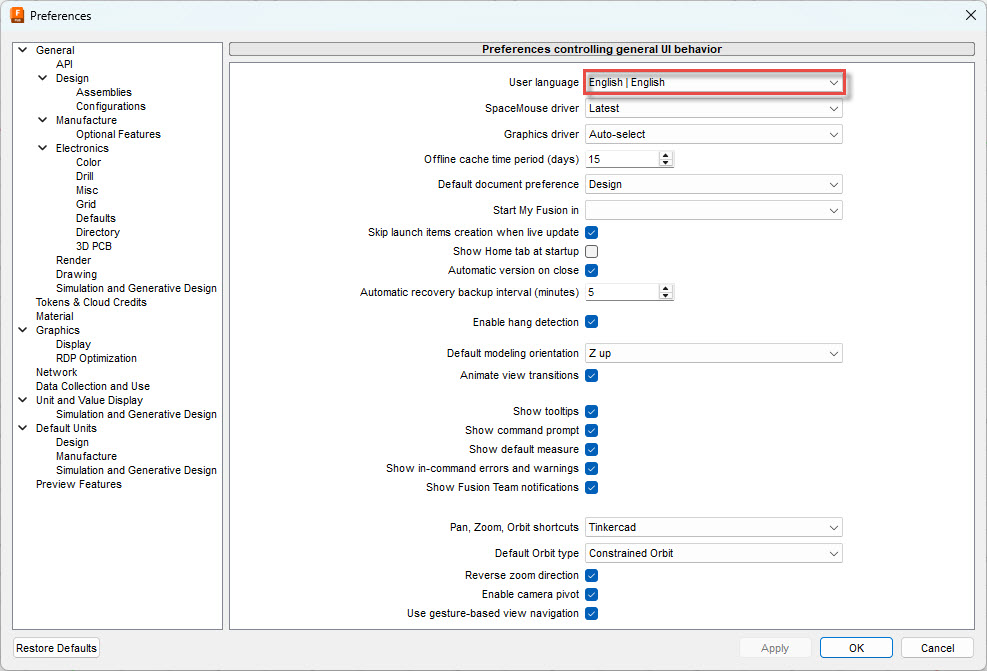987x671 pixels.
Task: Collapse the Graphics tree node
Action: pos(23,330)
